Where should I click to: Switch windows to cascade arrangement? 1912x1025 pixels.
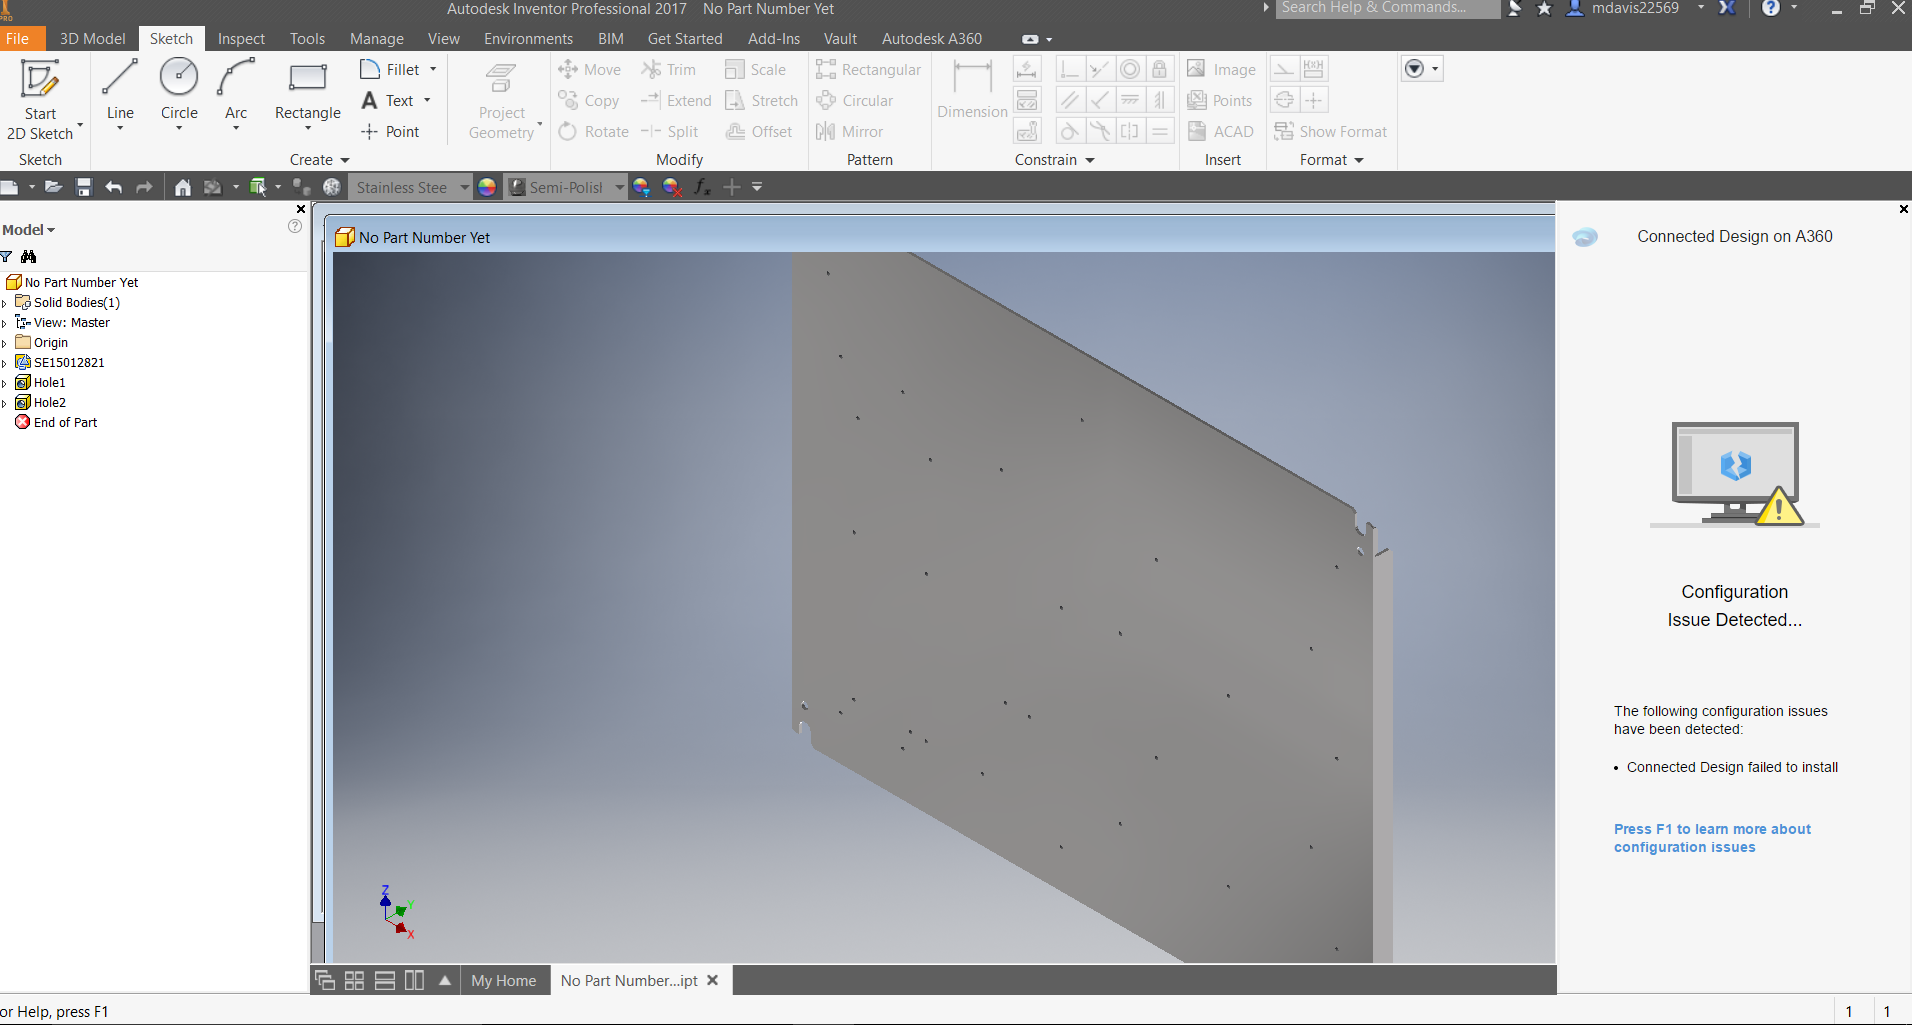325,980
